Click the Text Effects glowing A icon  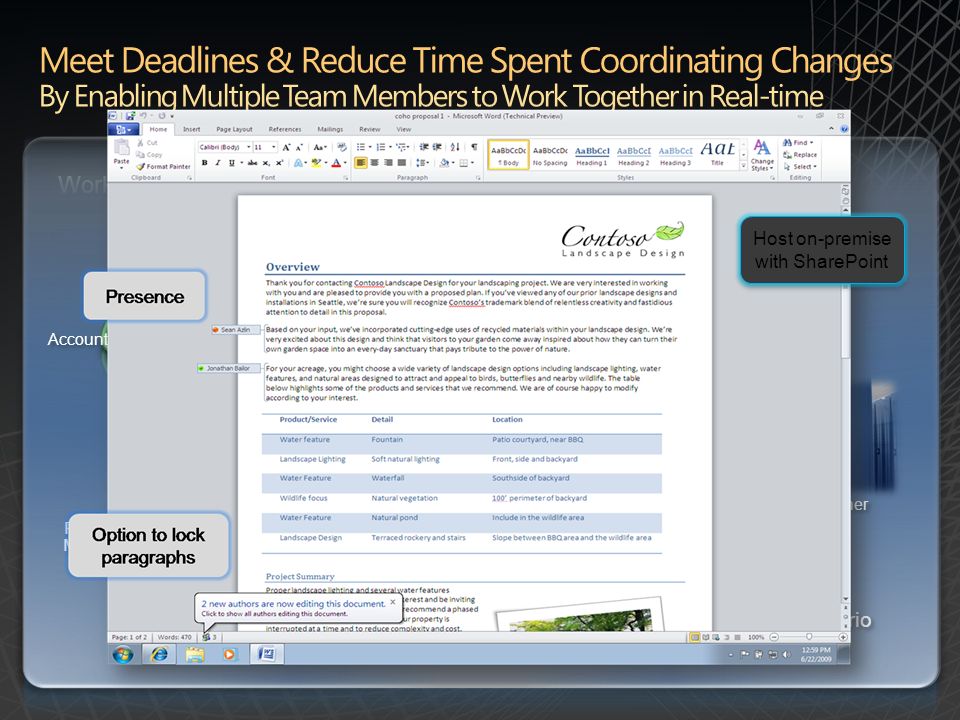click(298, 163)
